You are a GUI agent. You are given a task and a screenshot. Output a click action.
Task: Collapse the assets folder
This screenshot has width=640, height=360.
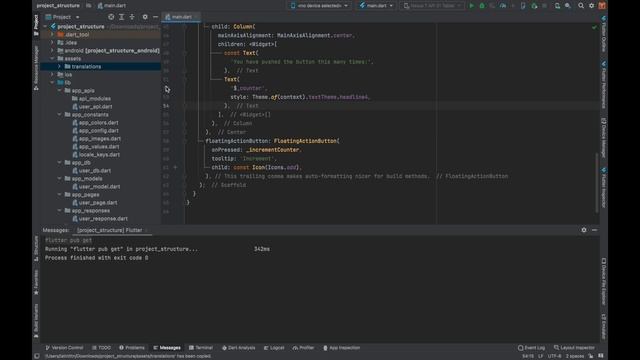(x=52, y=59)
